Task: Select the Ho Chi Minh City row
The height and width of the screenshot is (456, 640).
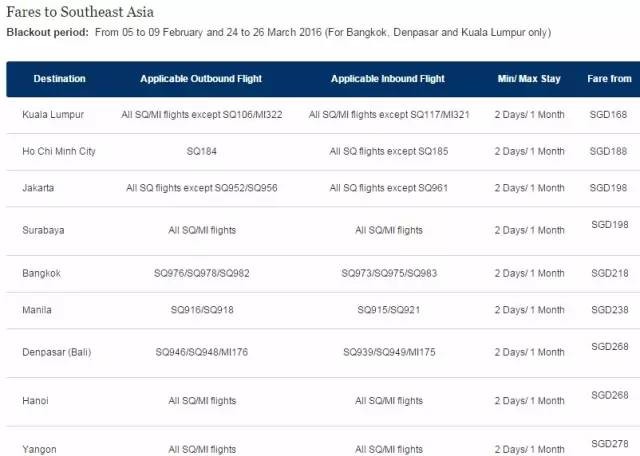Action: point(59,152)
